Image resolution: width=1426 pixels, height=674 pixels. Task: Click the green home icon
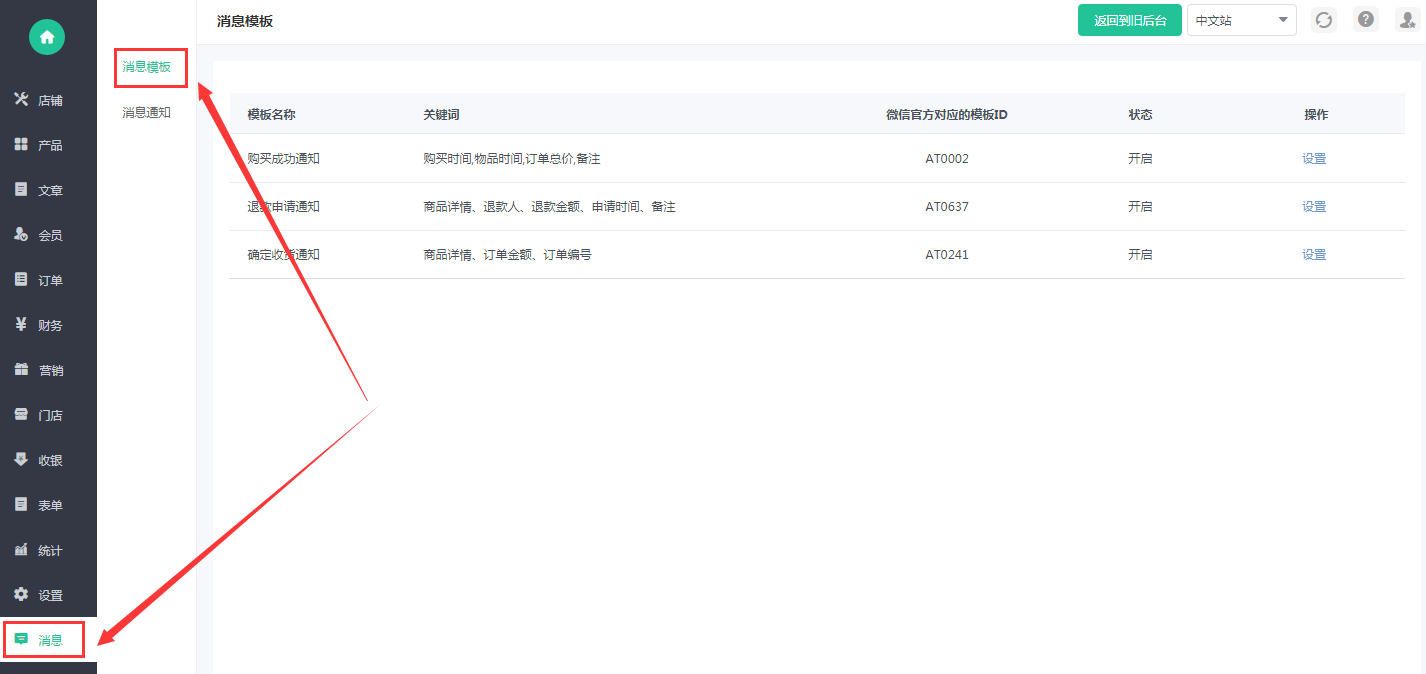click(47, 37)
